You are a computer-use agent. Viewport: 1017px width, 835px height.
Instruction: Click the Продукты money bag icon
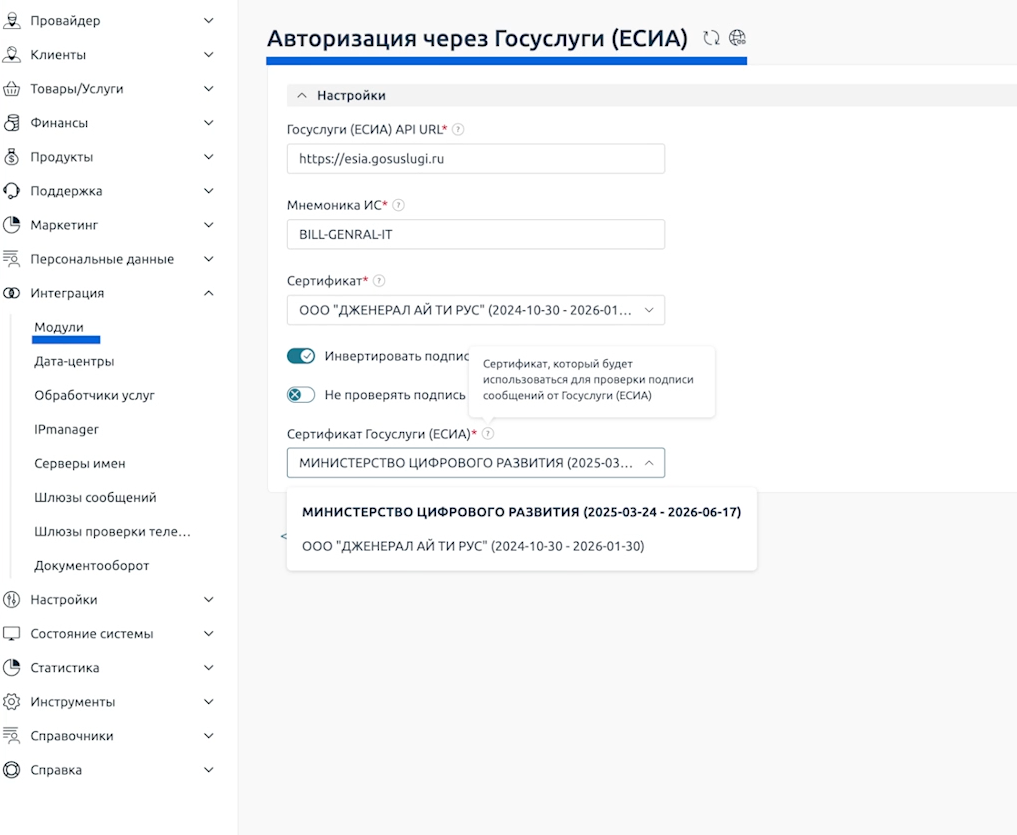(12, 157)
